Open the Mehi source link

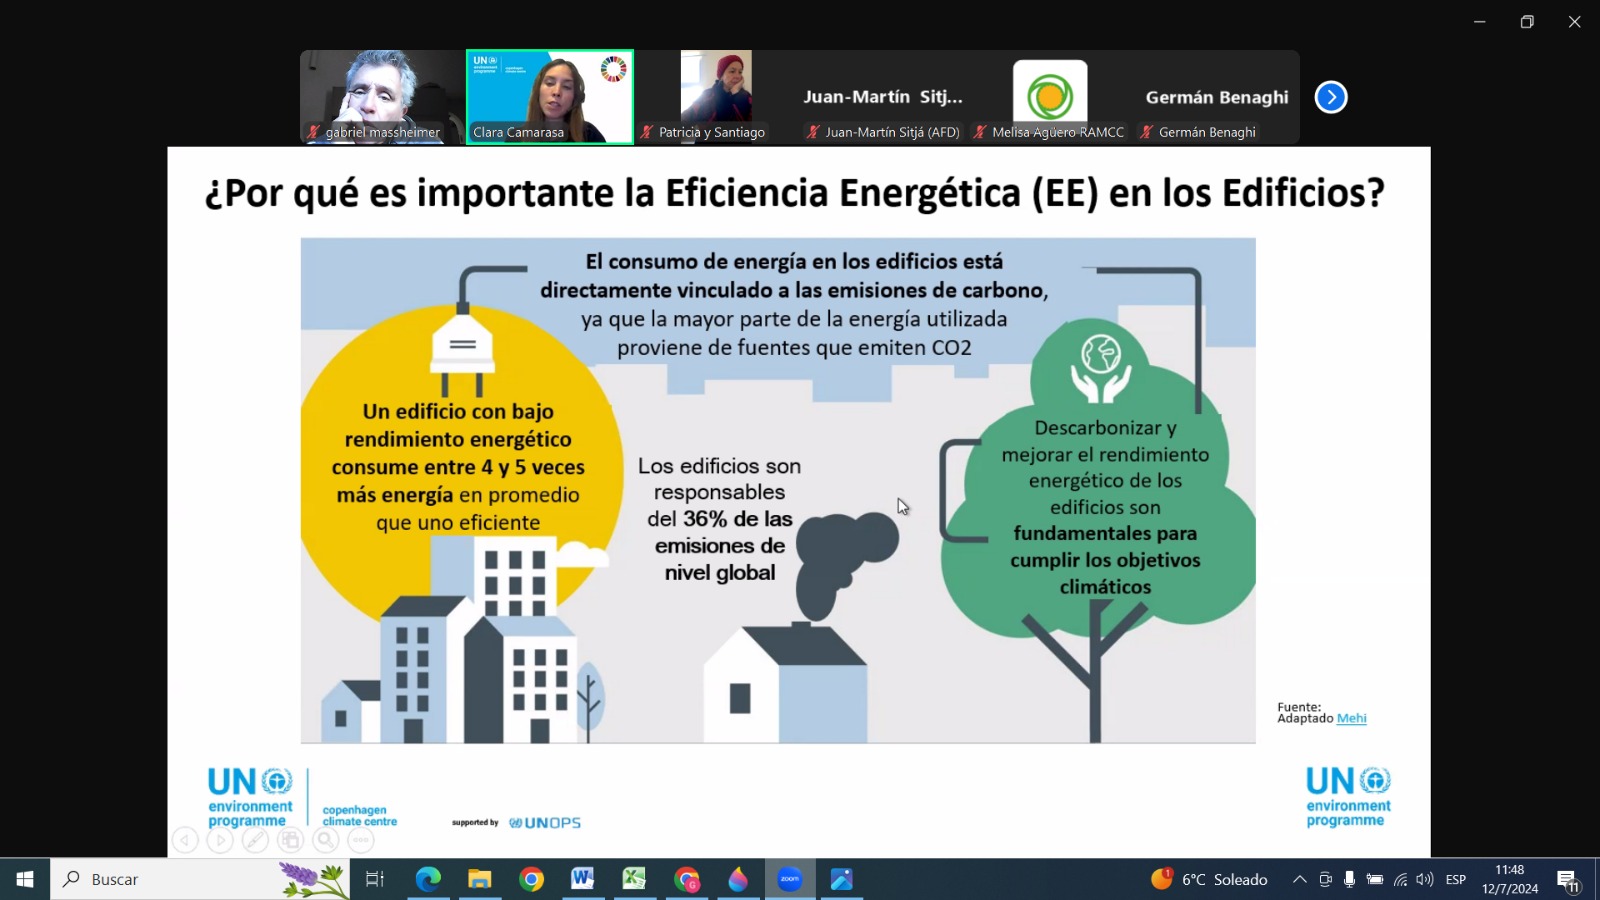click(1351, 718)
